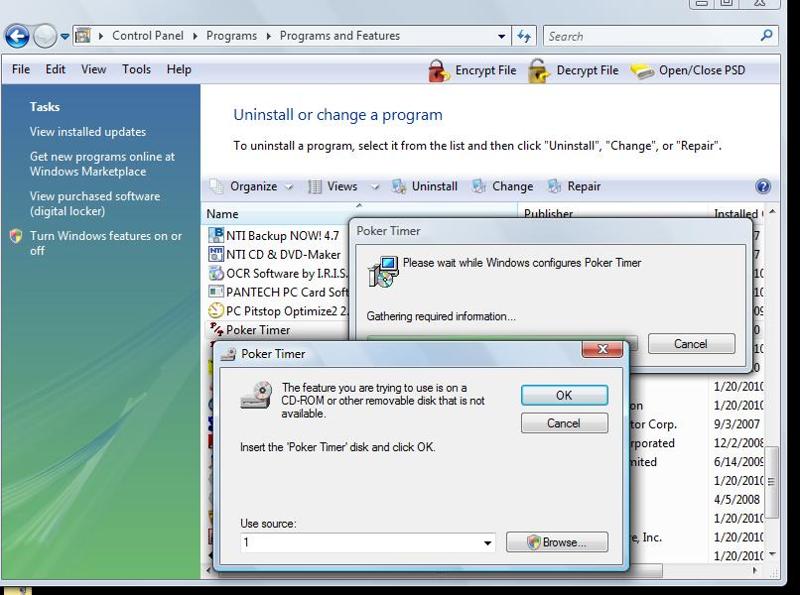Open the Help menu

tap(179, 69)
